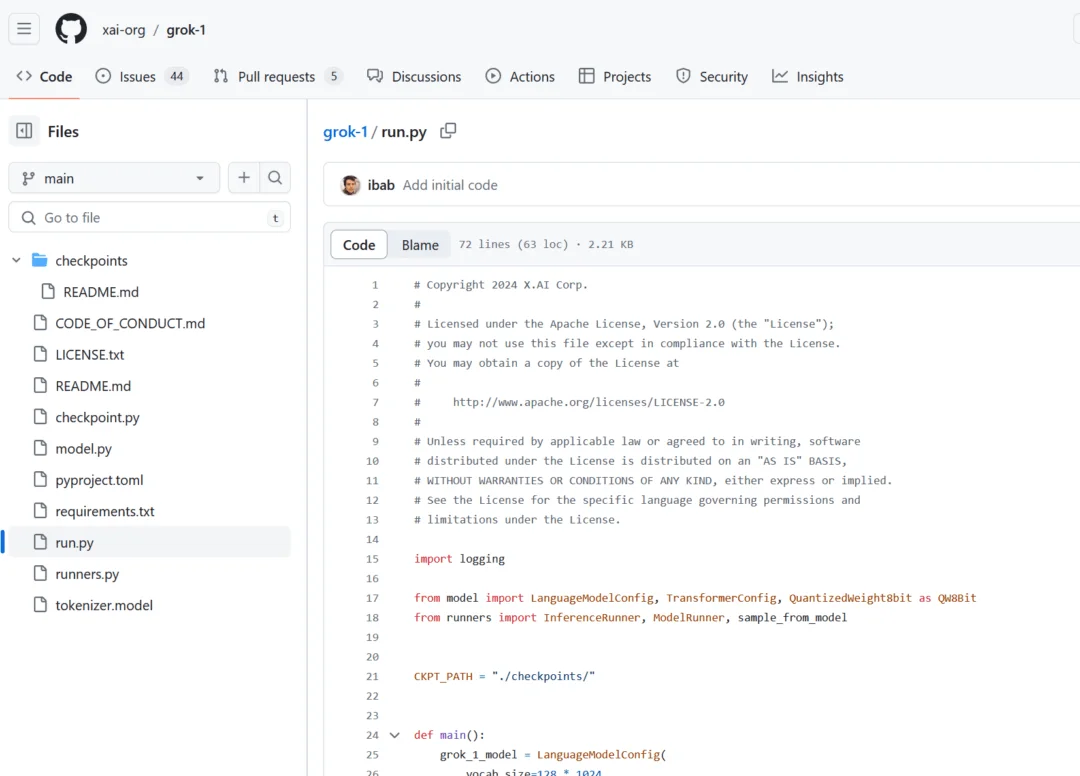Screen dimensions: 1080x776
Task: Click the Go to file field
Action: (150, 217)
